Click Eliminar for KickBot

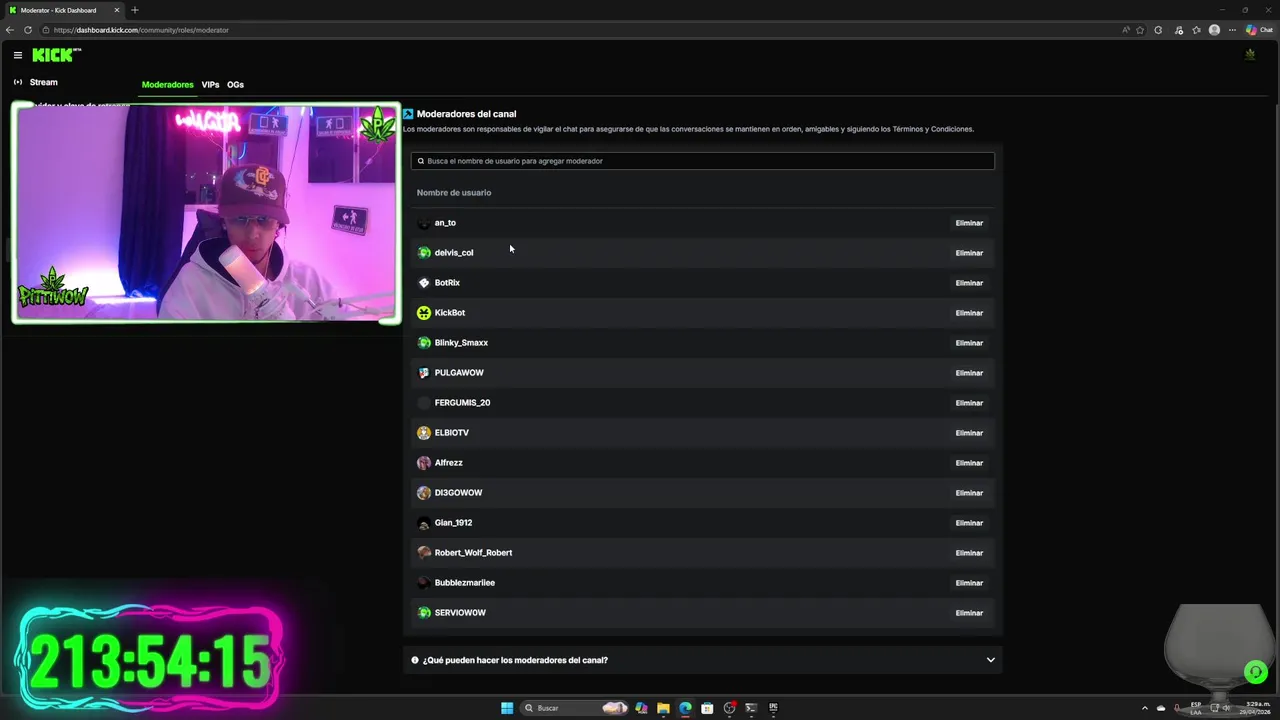tap(969, 313)
